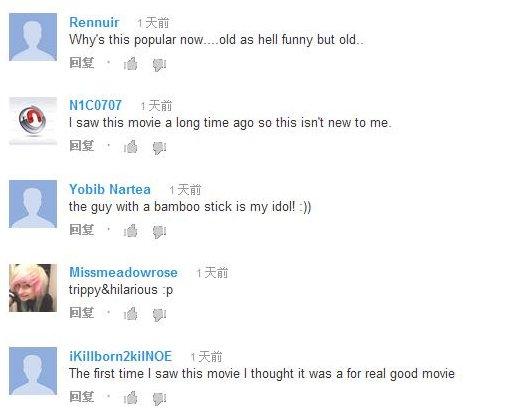Dislike iKillborn2kilNOE's comment
The height and width of the screenshot is (419, 513).
(159, 399)
